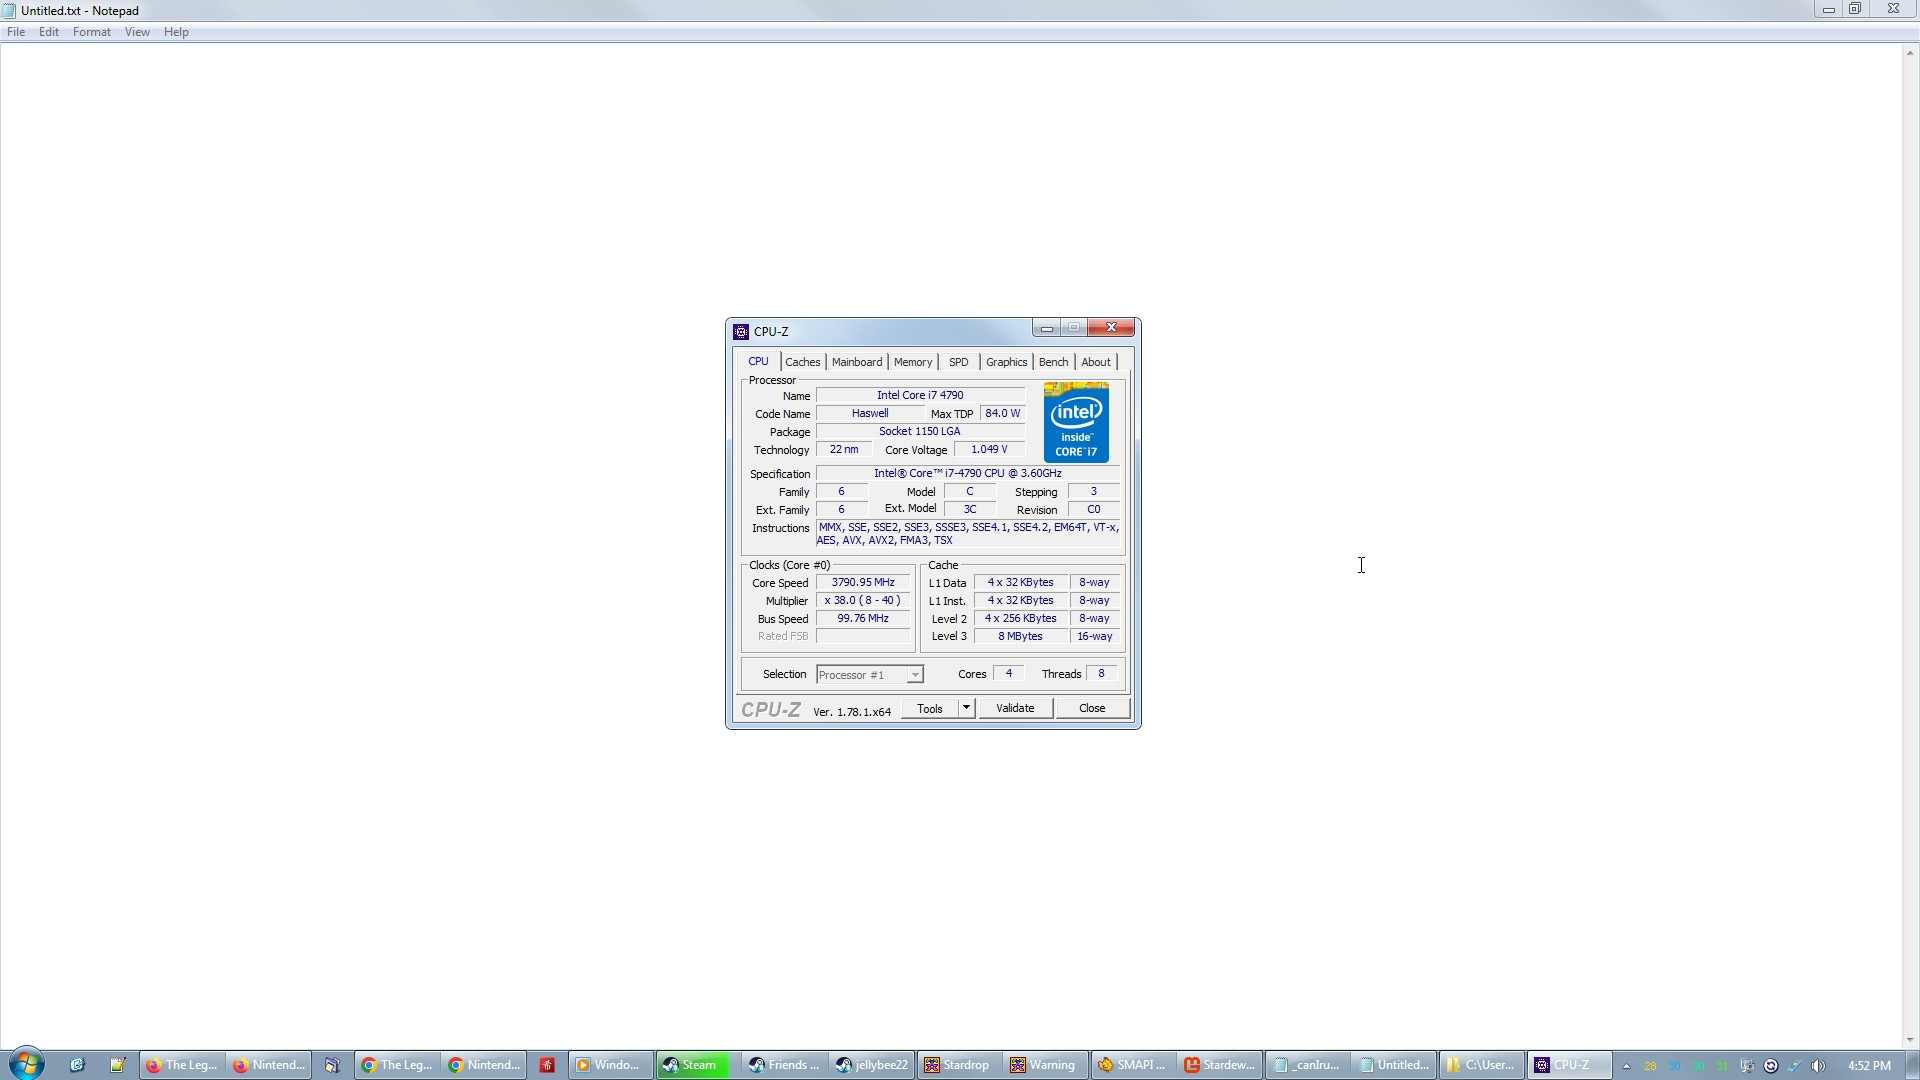Show hidden system tray icons
The image size is (1920, 1080).
(1626, 1065)
